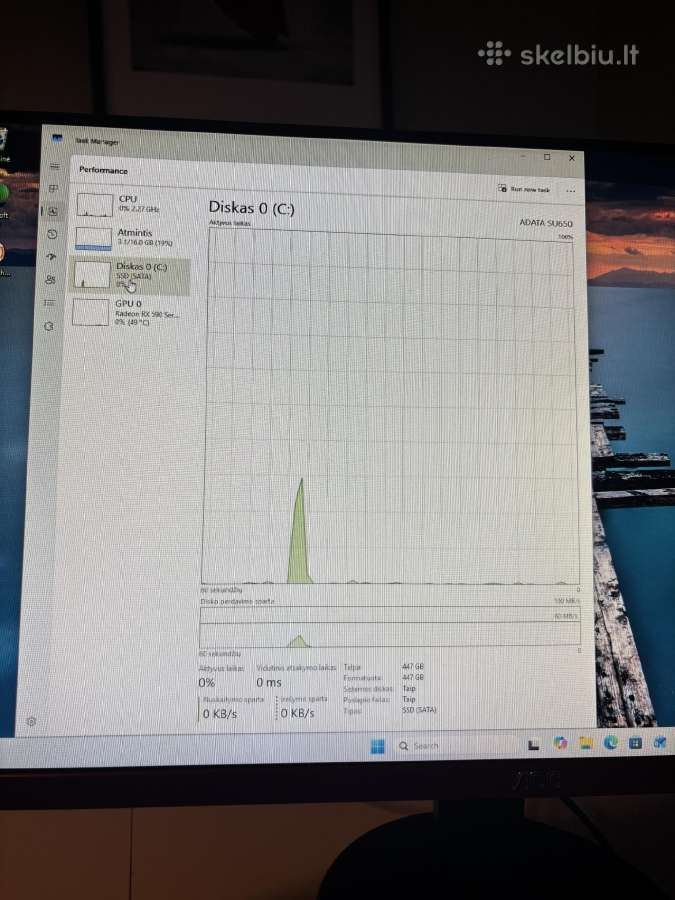Maximize the Task Manager window
The height and width of the screenshot is (900, 675).
(547, 157)
